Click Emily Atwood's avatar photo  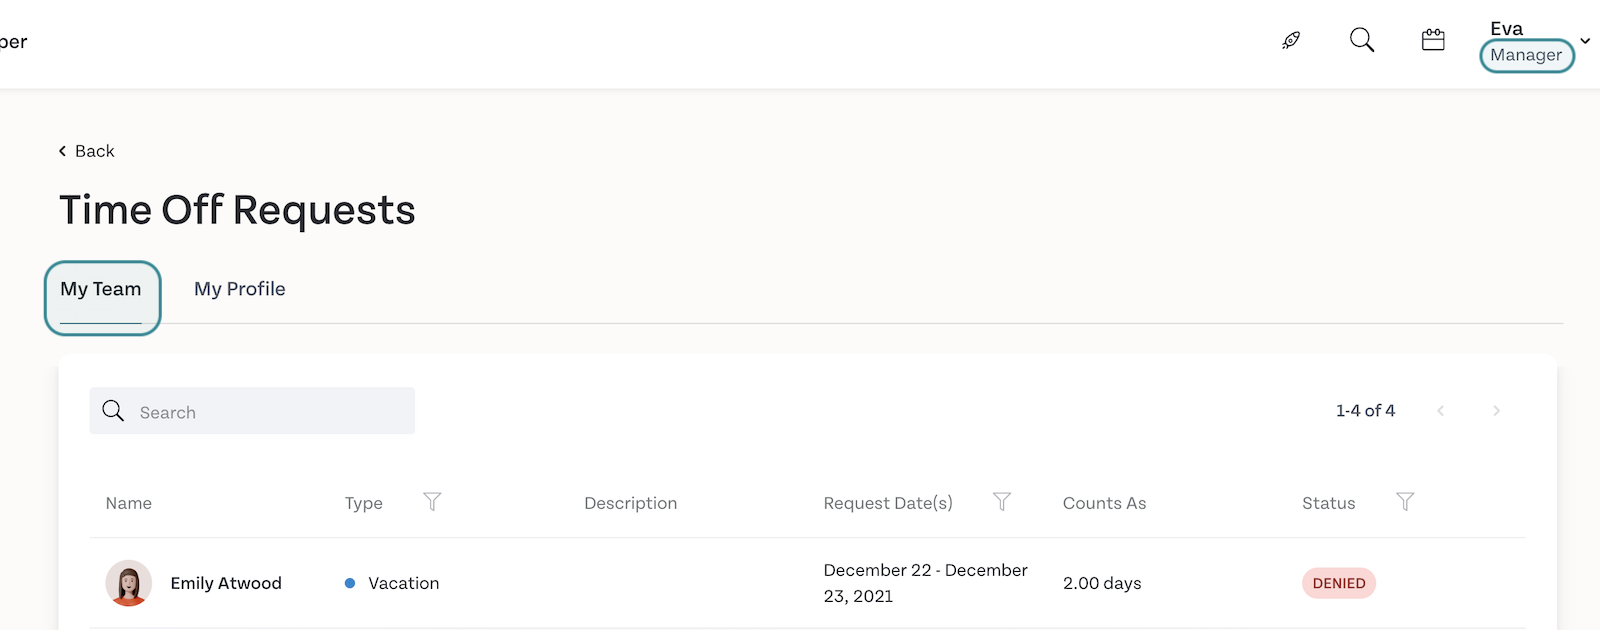click(x=129, y=583)
